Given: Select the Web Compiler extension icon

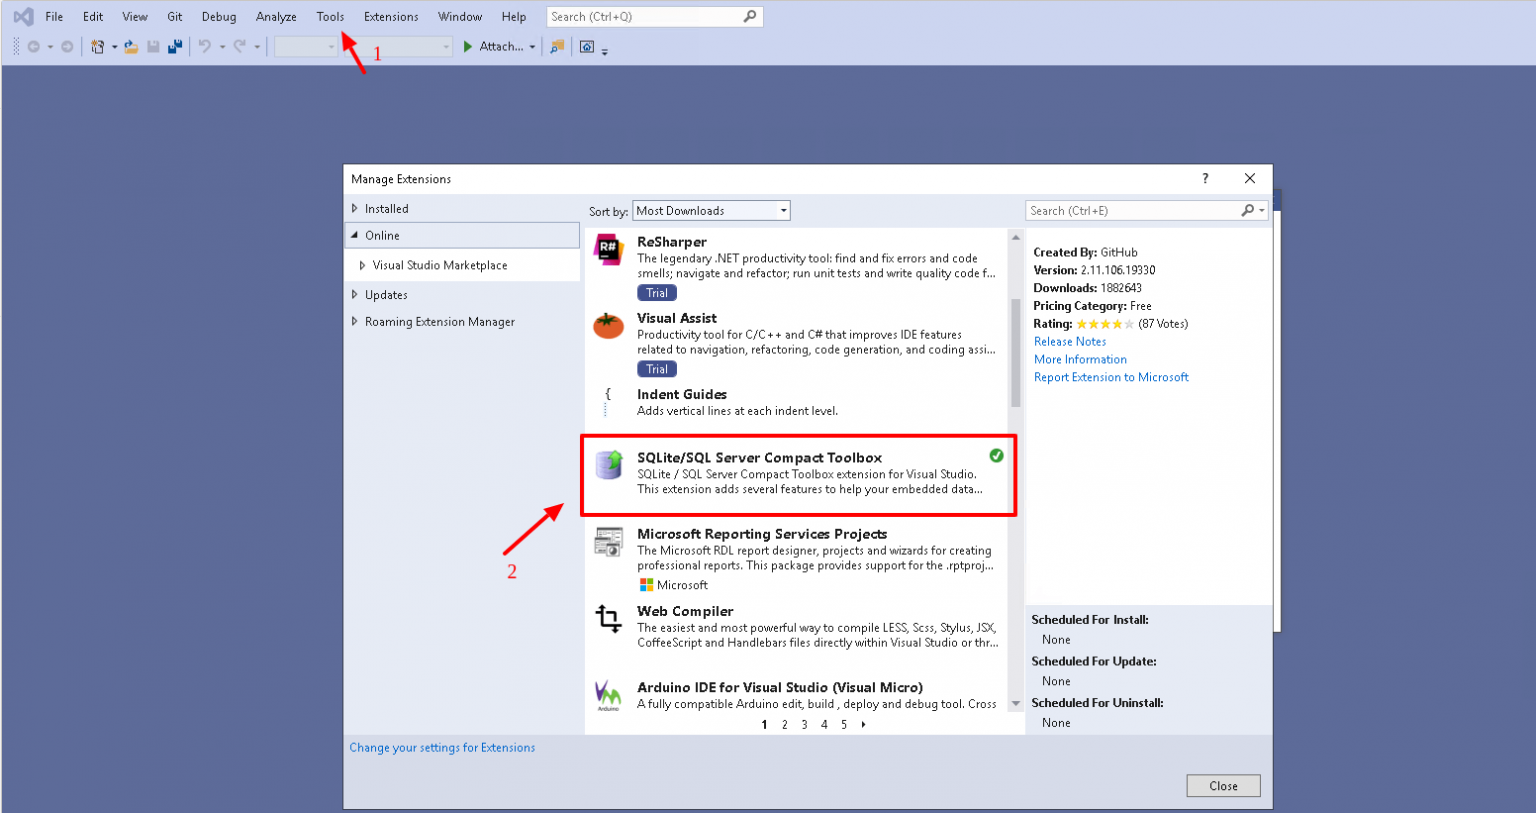Looking at the screenshot, I should (x=610, y=618).
